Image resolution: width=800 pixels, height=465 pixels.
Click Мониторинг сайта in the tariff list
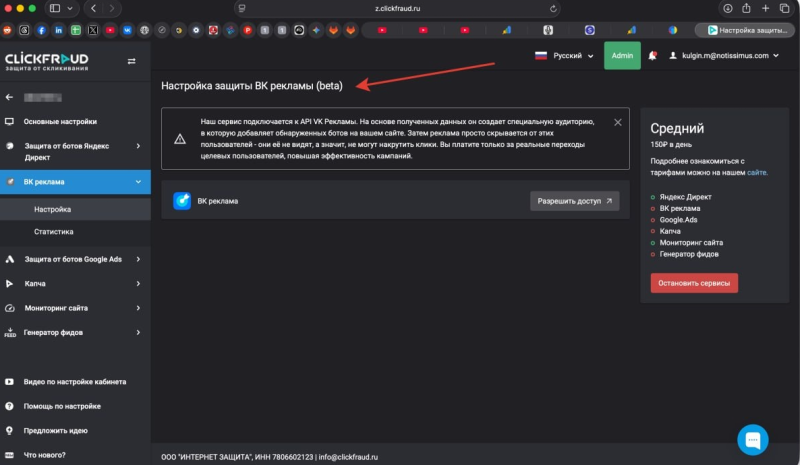(x=691, y=243)
